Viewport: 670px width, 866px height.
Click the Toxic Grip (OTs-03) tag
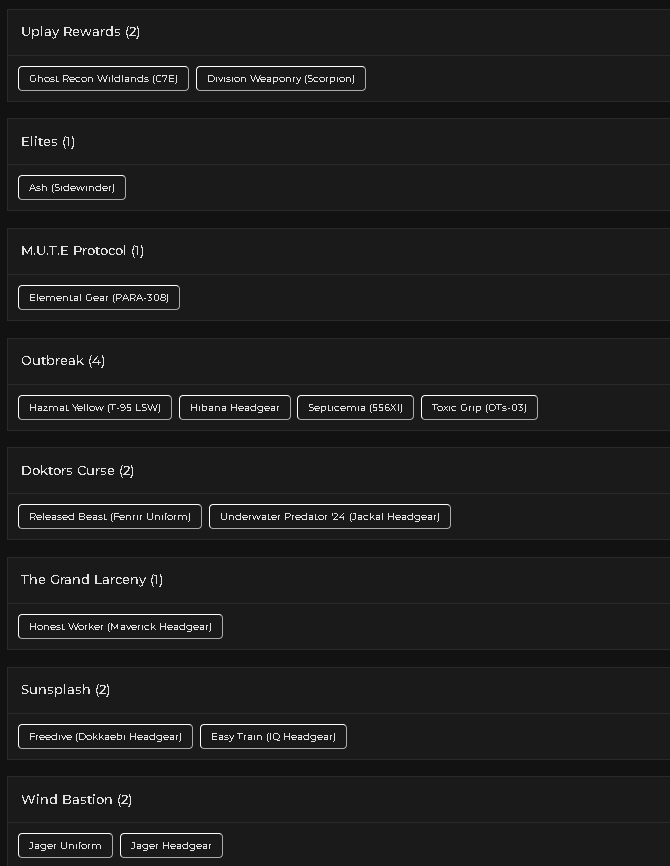pos(479,408)
